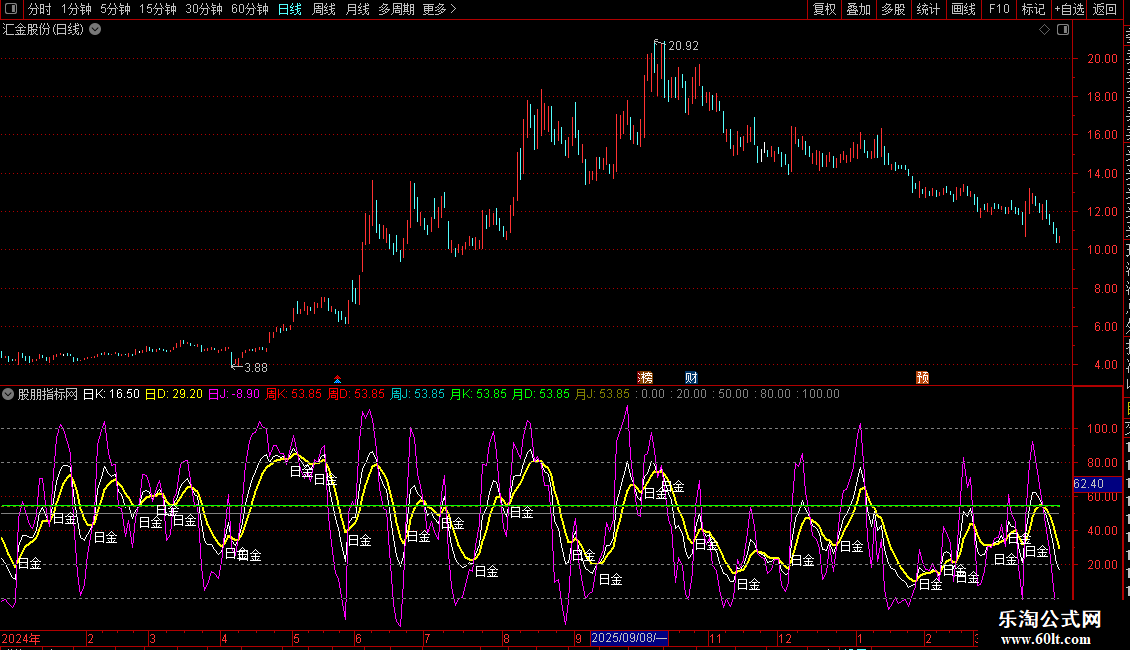The width and height of the screenshot is (1130, 650).
Task: Click the highlighted 2025/09/08 date label
Action: [629, 638]
